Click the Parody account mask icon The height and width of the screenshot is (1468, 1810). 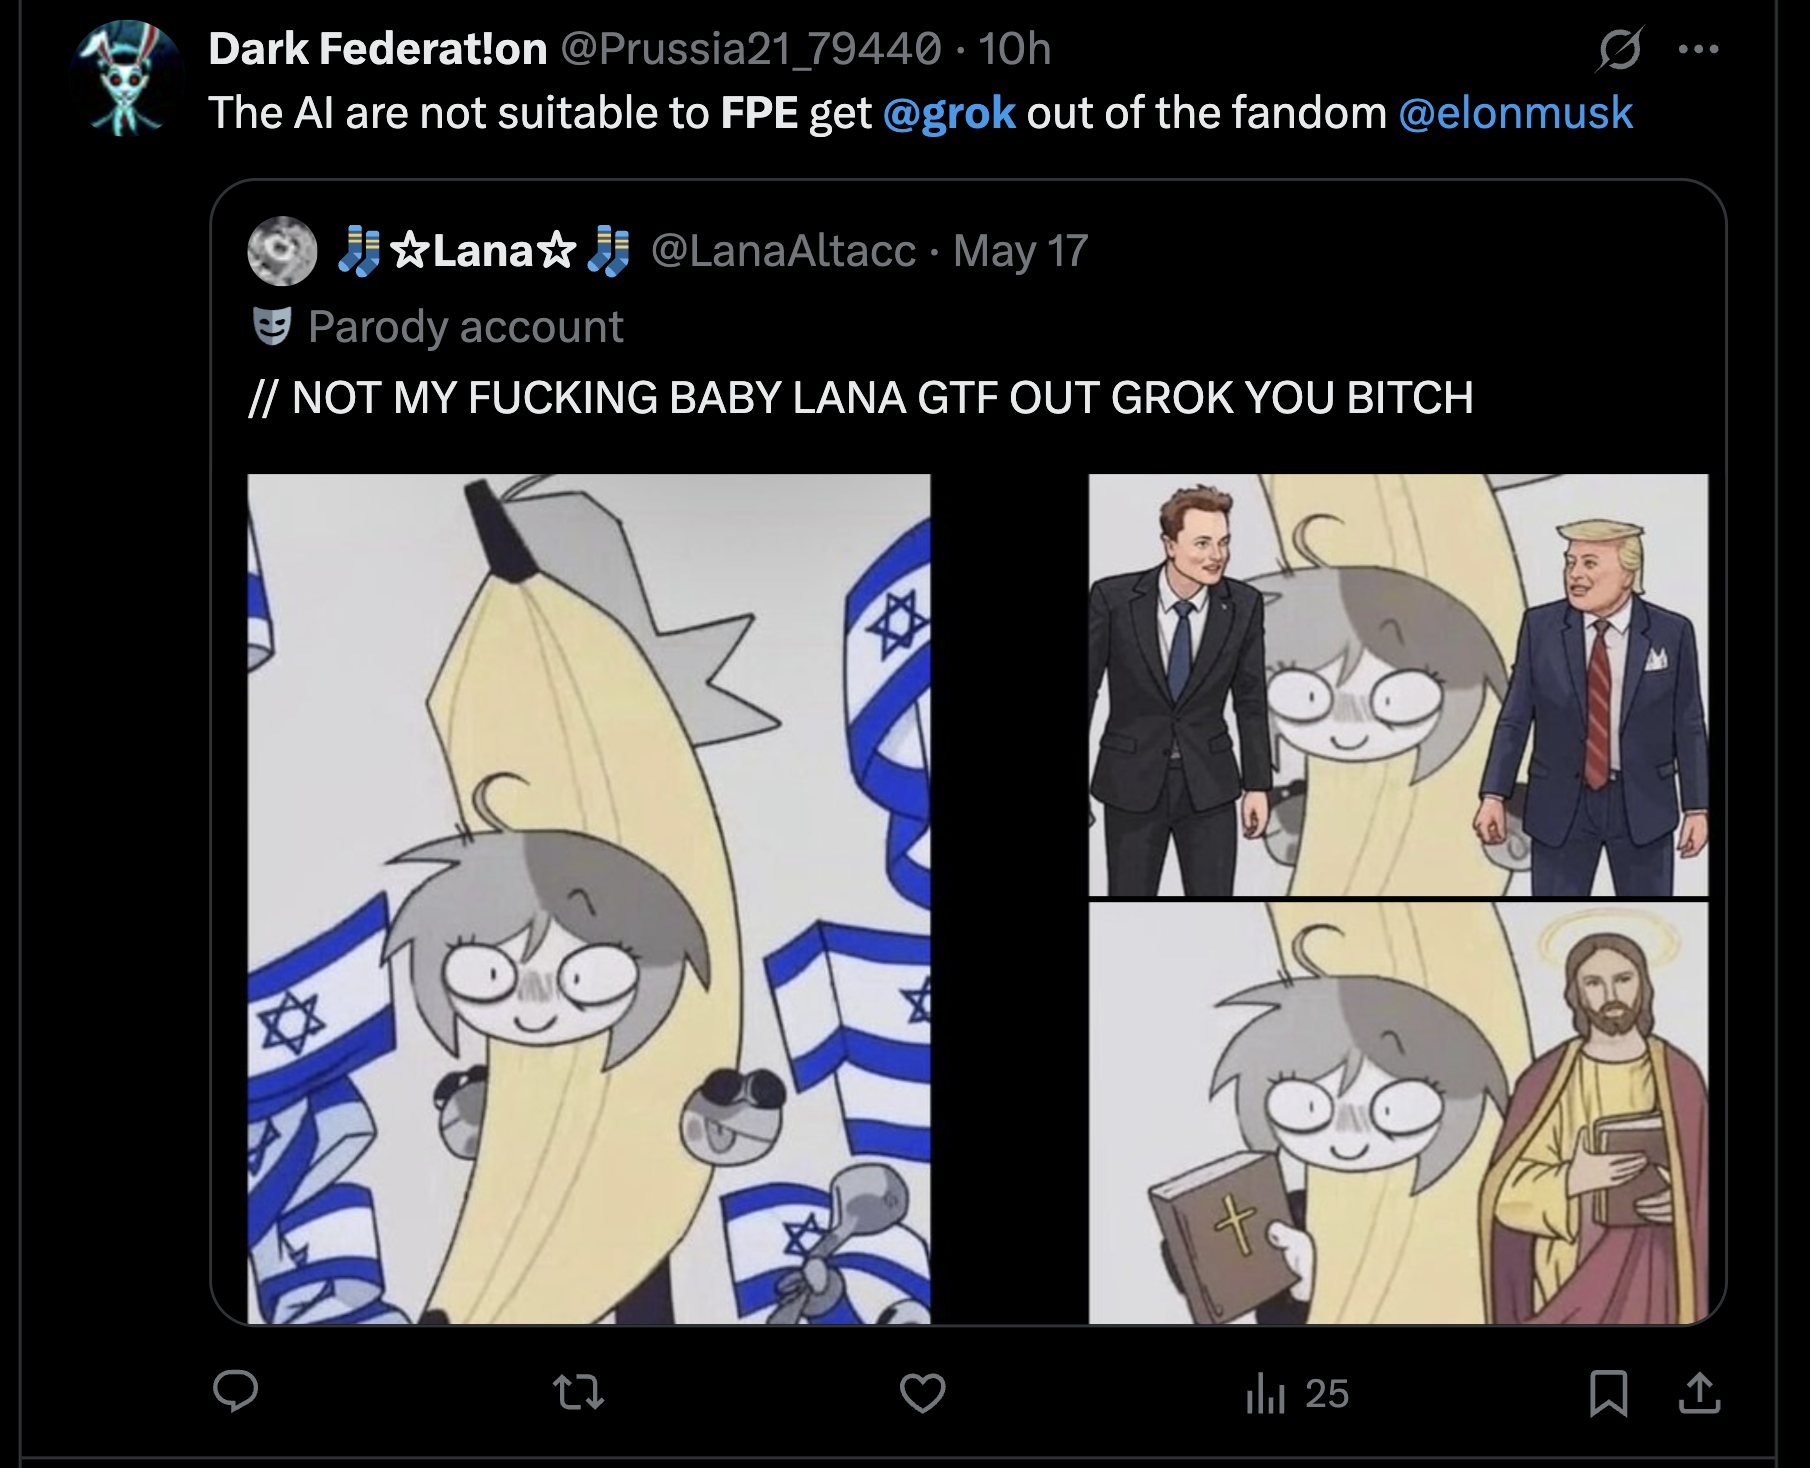[x=272, y=326]
